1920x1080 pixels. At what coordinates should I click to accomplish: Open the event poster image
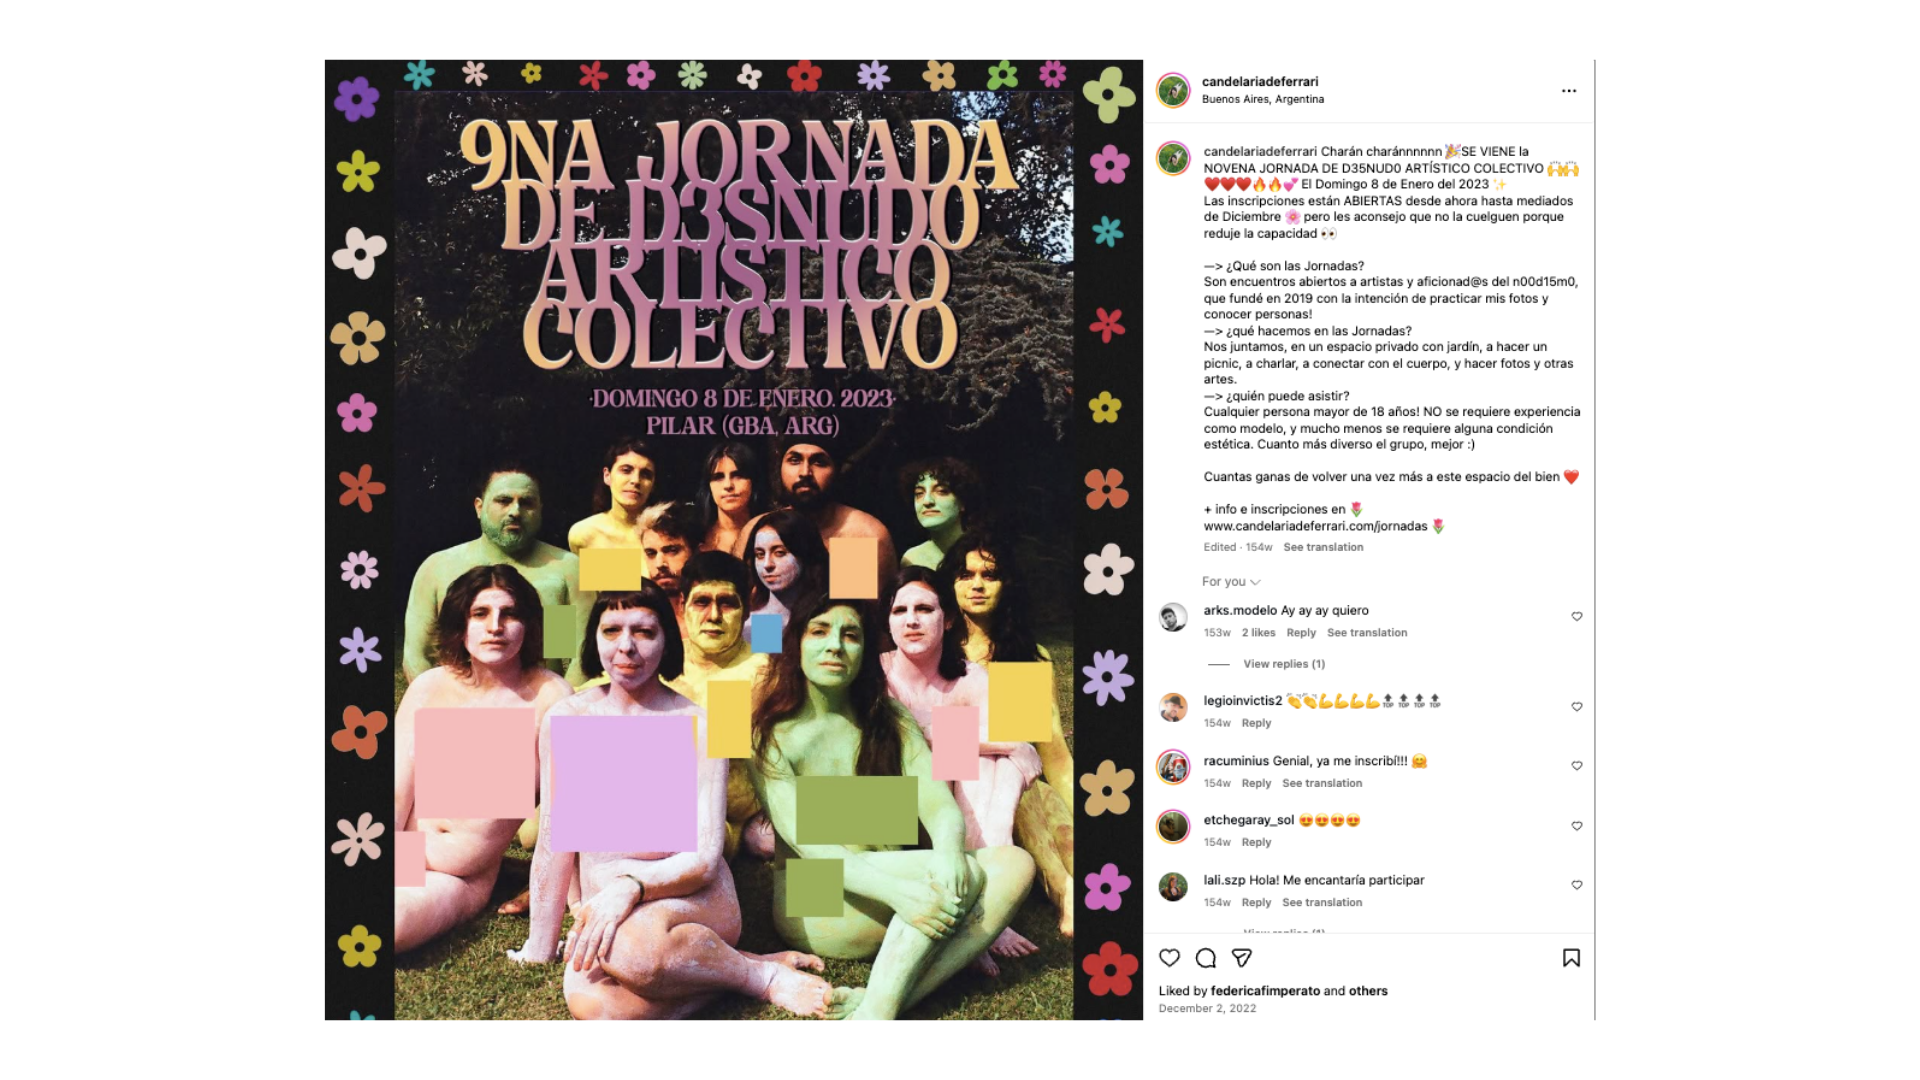[x=733, y=540]
